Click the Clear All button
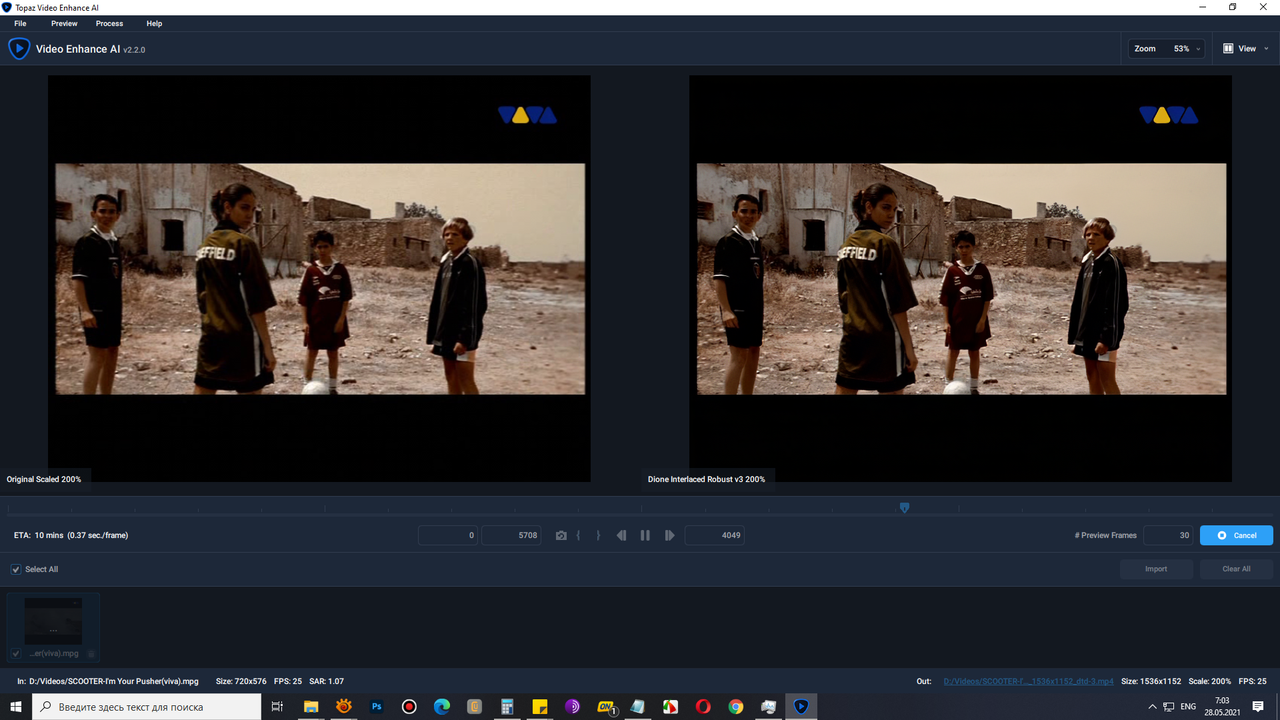The height and width of the screenshot is (720, 1280). (1236, 569)
